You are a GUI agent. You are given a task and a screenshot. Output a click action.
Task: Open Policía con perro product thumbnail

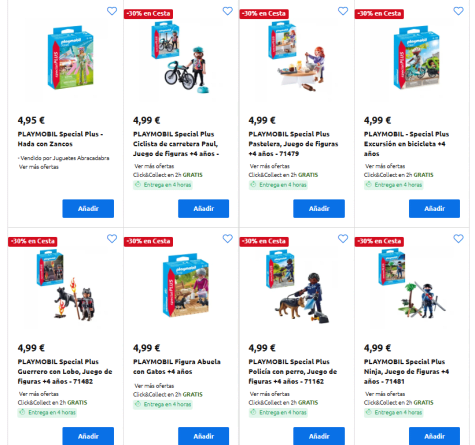(297, 287)
